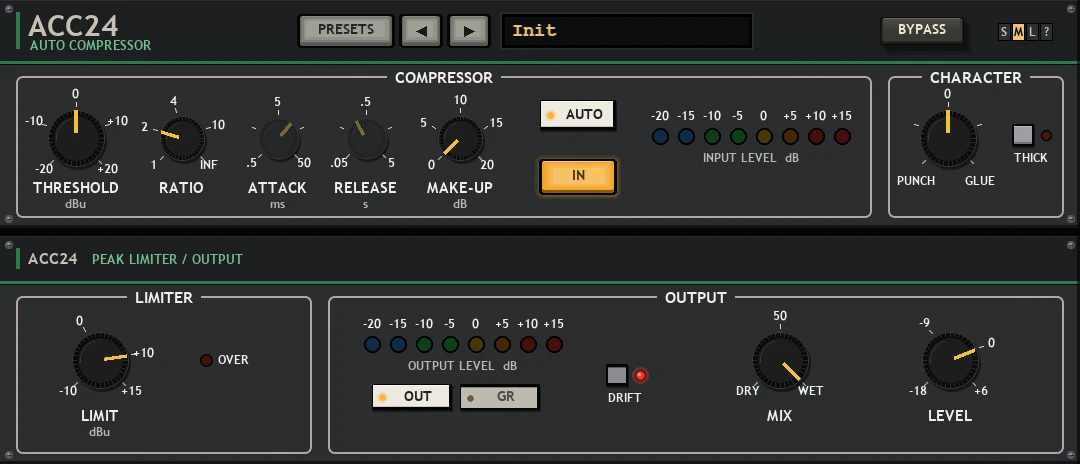Click the 0 dB output level LED
The width and height of the screenshot is (1080, 464).
click(477, 344)
